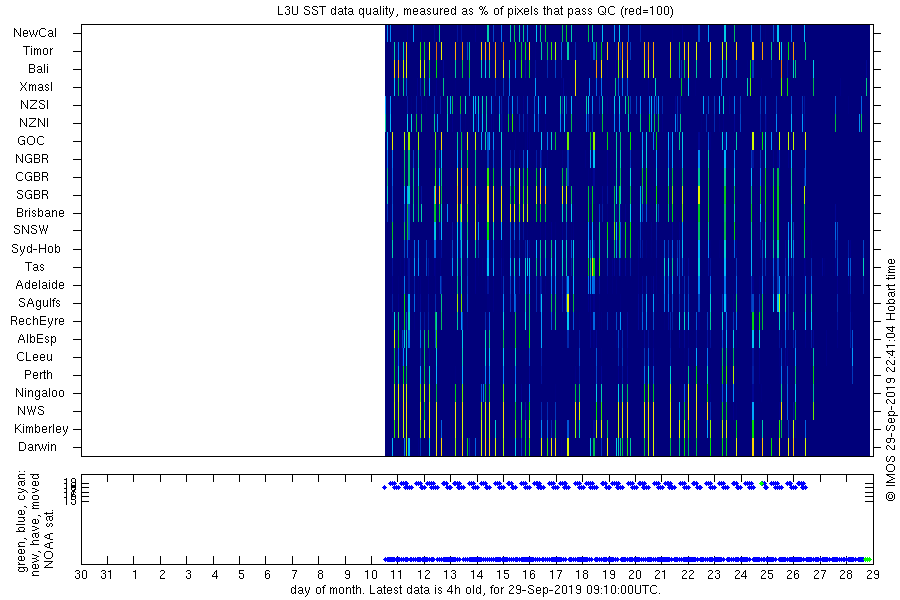The image size is (900, 600).
Task: Click day 1 on the time axis
Action: [x=135, y=575]
